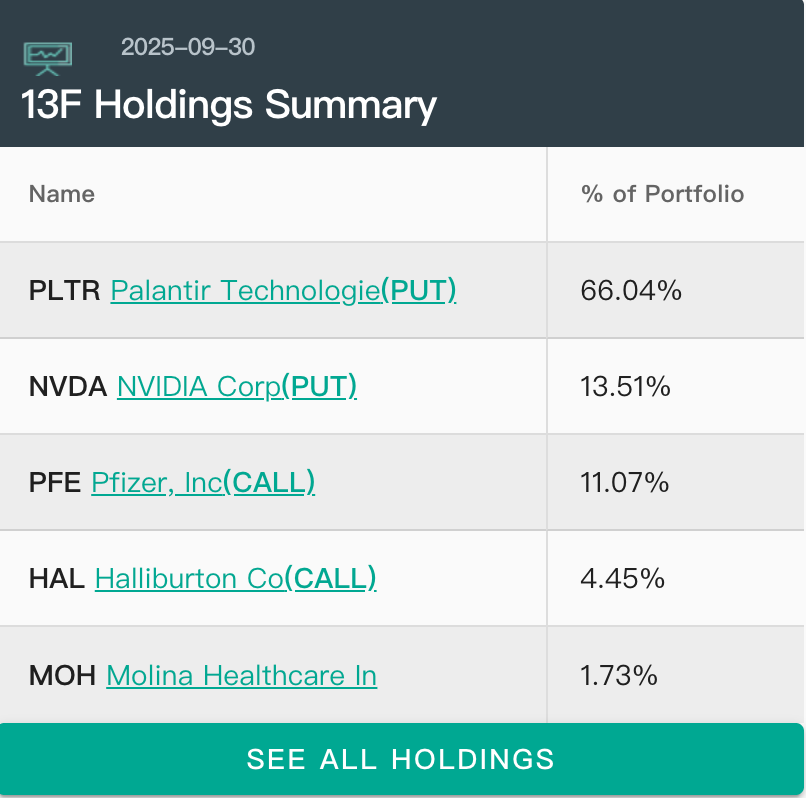This screenshot has height=798, width=806.
Task: Click the PLTR ticker symbol
Action: (x=65, y=290)
